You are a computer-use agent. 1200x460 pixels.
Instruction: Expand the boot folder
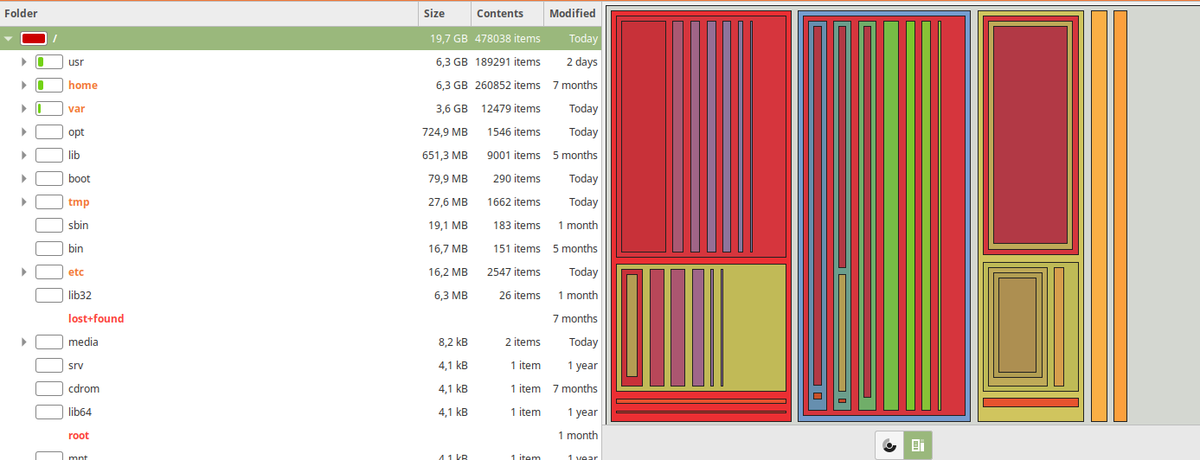tap(24, 179)
